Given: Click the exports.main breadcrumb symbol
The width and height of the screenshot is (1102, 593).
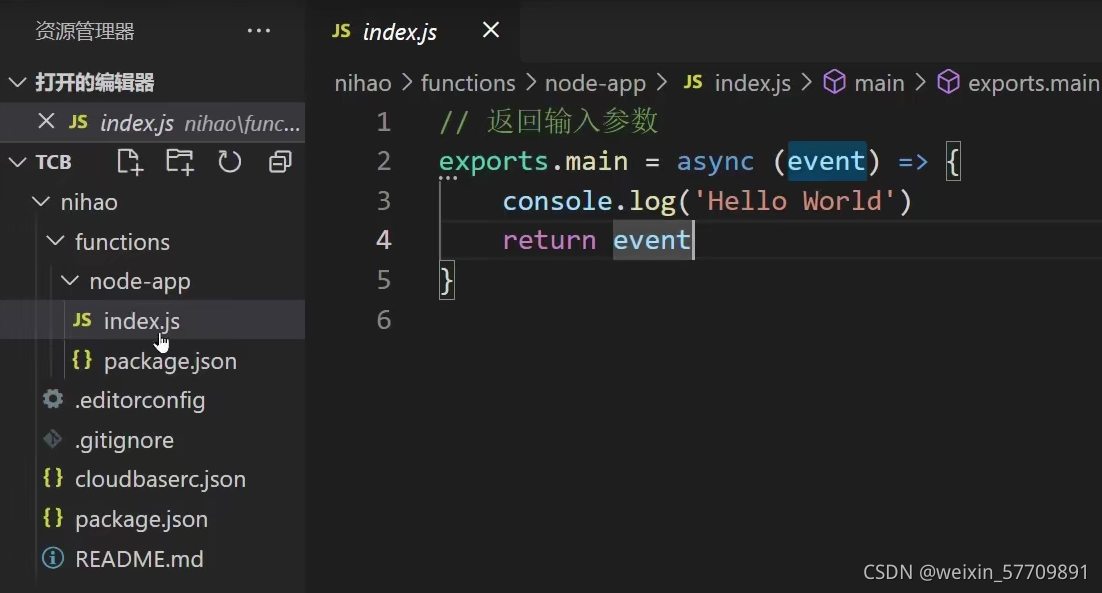Looking at the screenshot, I should click(x=1034, y=84).
